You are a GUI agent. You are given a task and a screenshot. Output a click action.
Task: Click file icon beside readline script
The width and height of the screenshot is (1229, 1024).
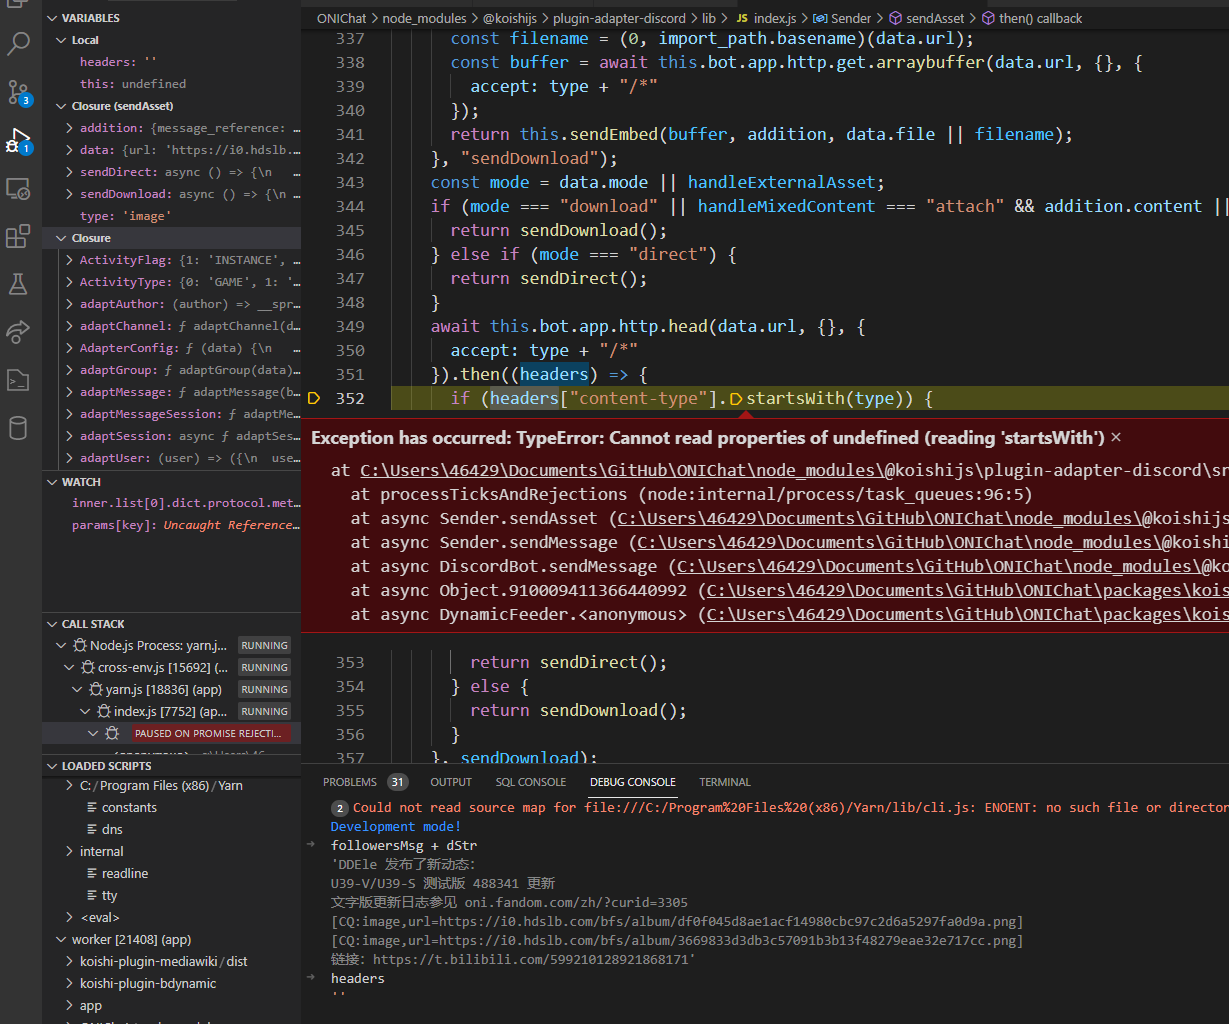(92, 874)
